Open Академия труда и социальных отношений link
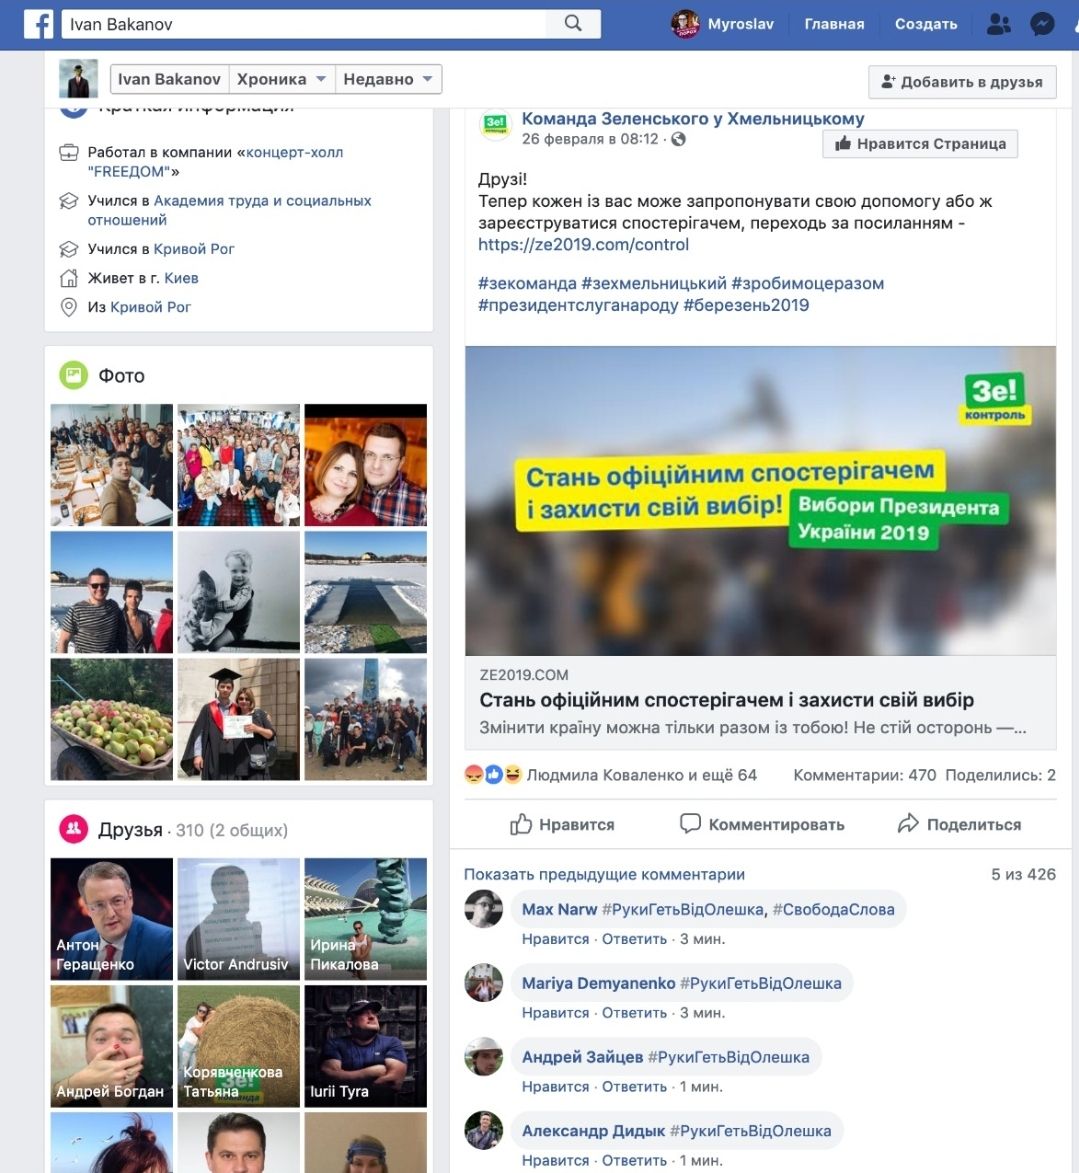1079x1173 pixels. [230, 210]
